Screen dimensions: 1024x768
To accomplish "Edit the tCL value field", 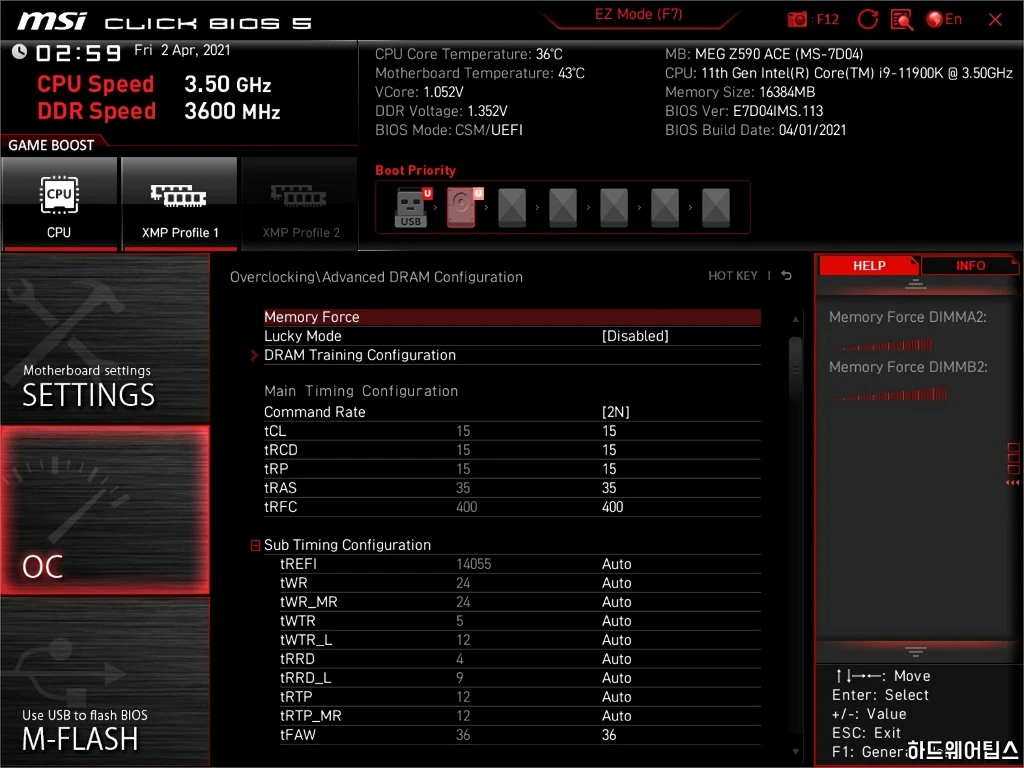I will click(609, 431).
